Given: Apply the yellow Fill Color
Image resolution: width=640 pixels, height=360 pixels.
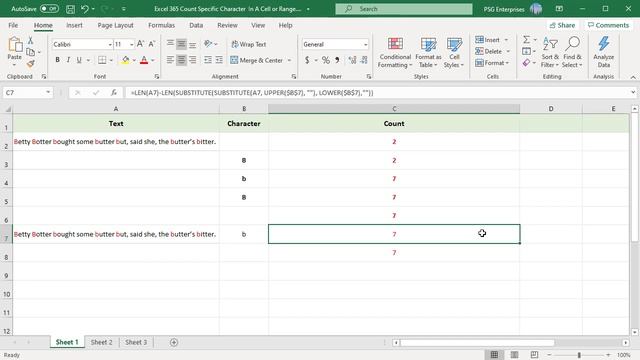Looking at the screenshot, I should [125, 60].
